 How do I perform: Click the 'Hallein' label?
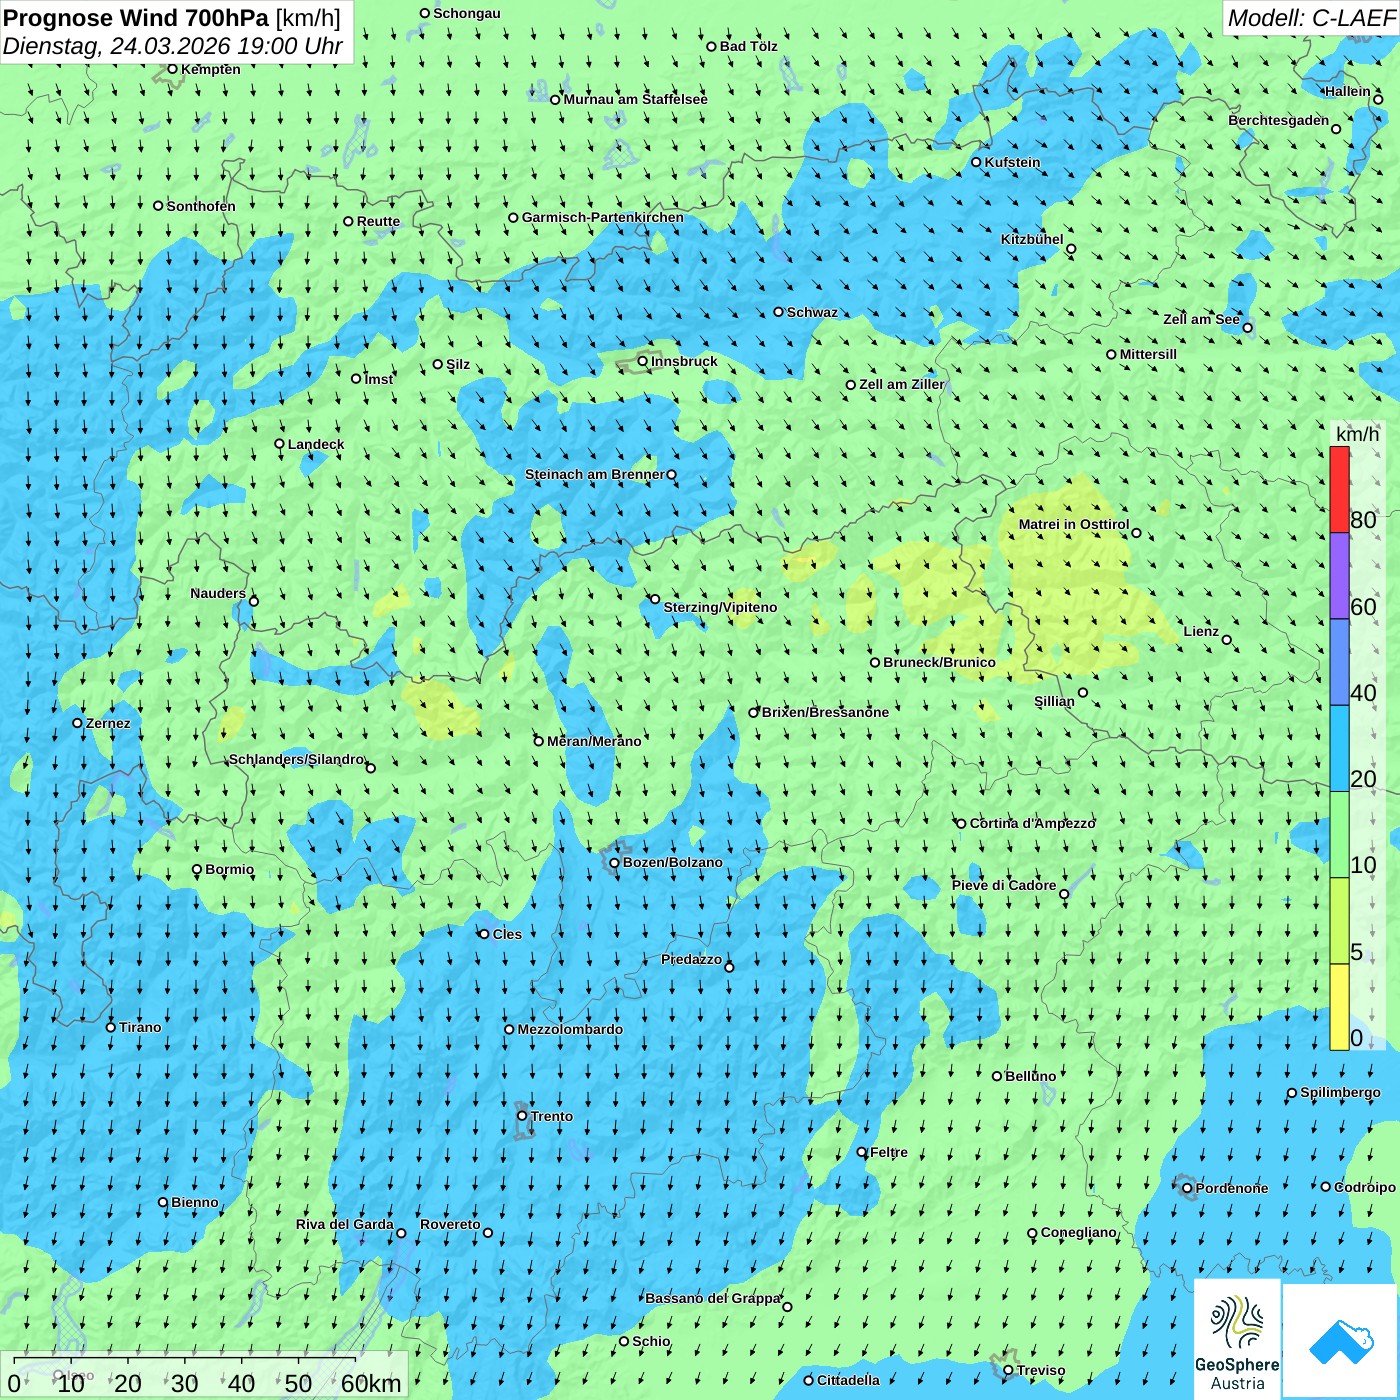tap(1348, 91)
